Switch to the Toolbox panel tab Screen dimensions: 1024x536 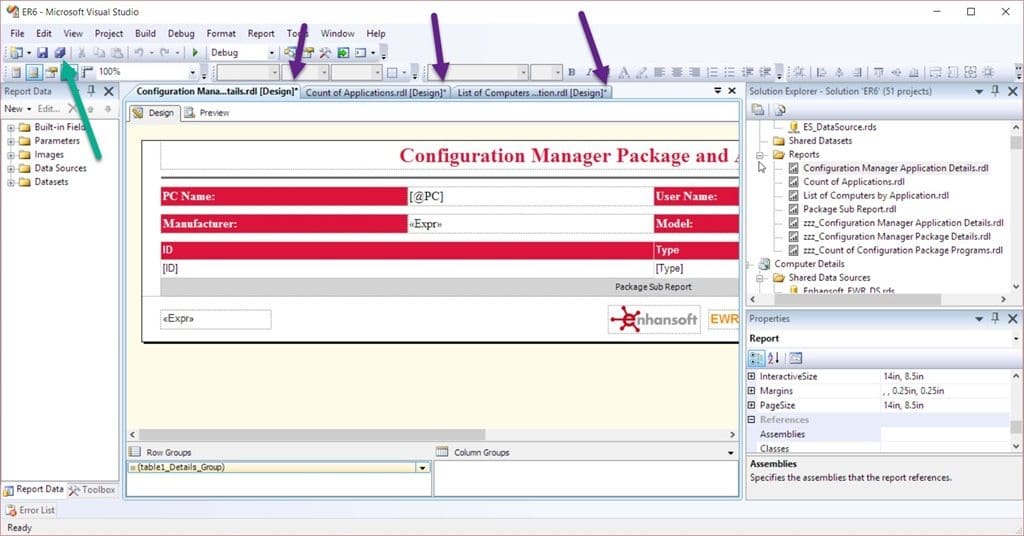[x=92, y=490]
